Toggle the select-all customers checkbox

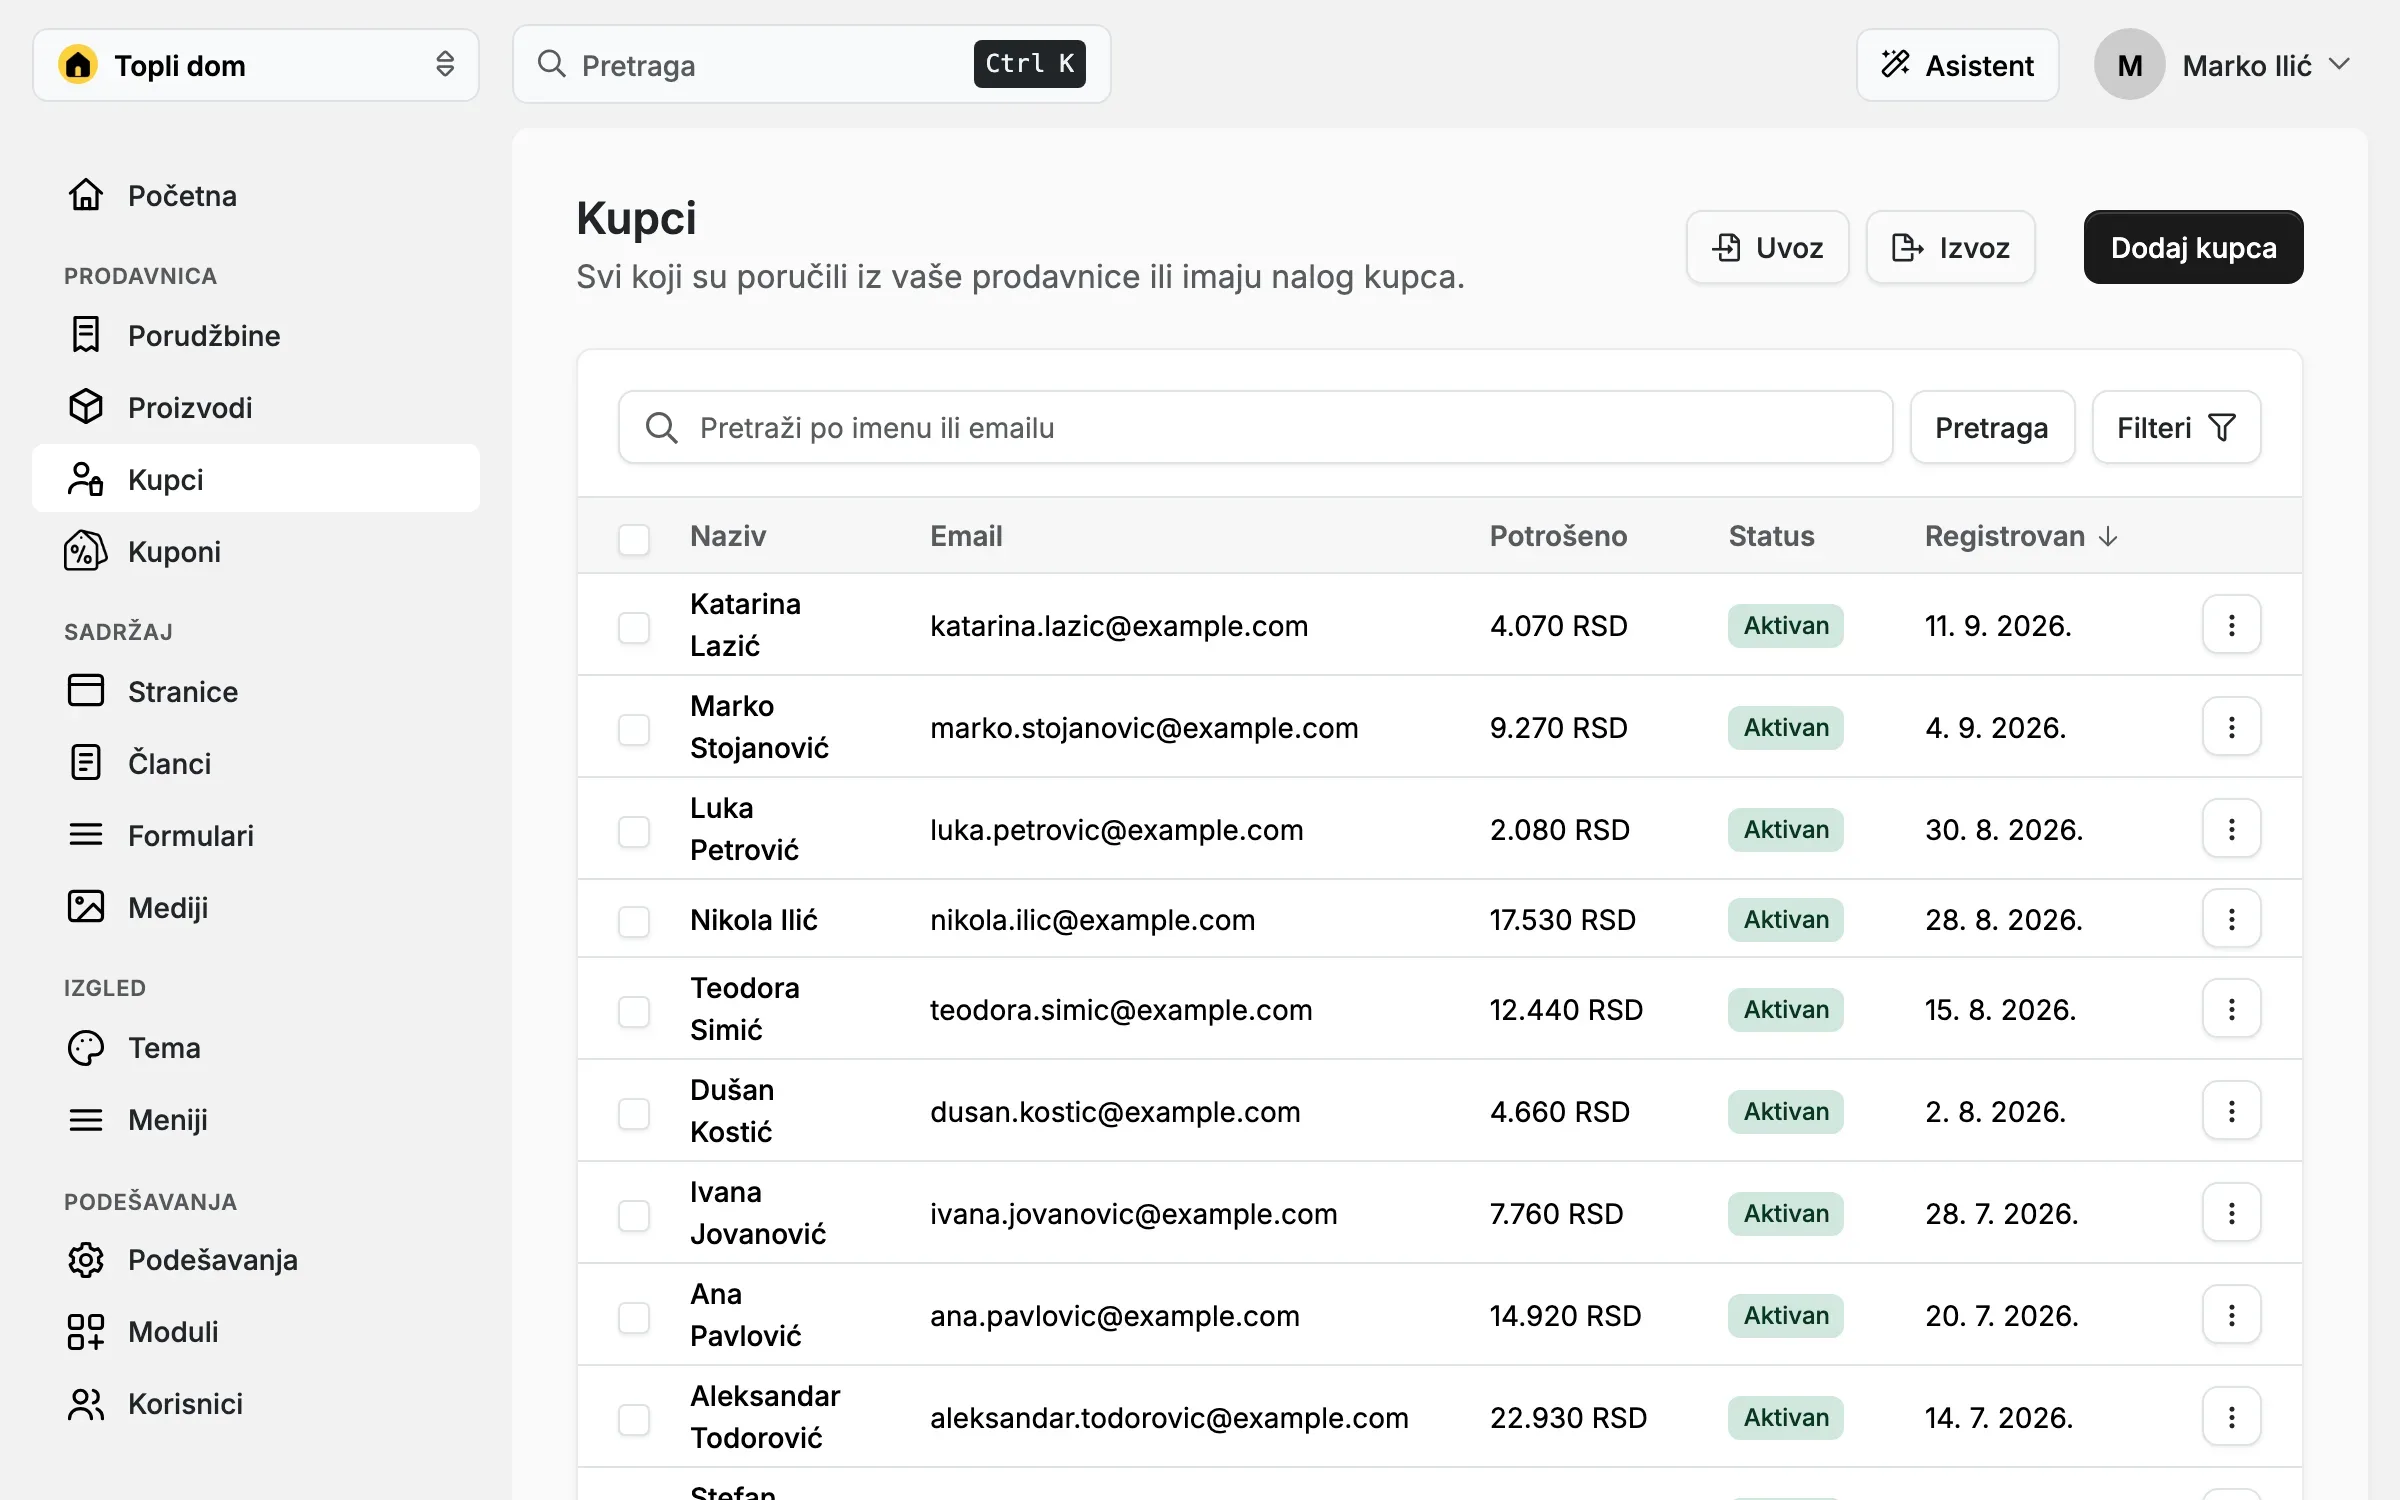(634, 539)
